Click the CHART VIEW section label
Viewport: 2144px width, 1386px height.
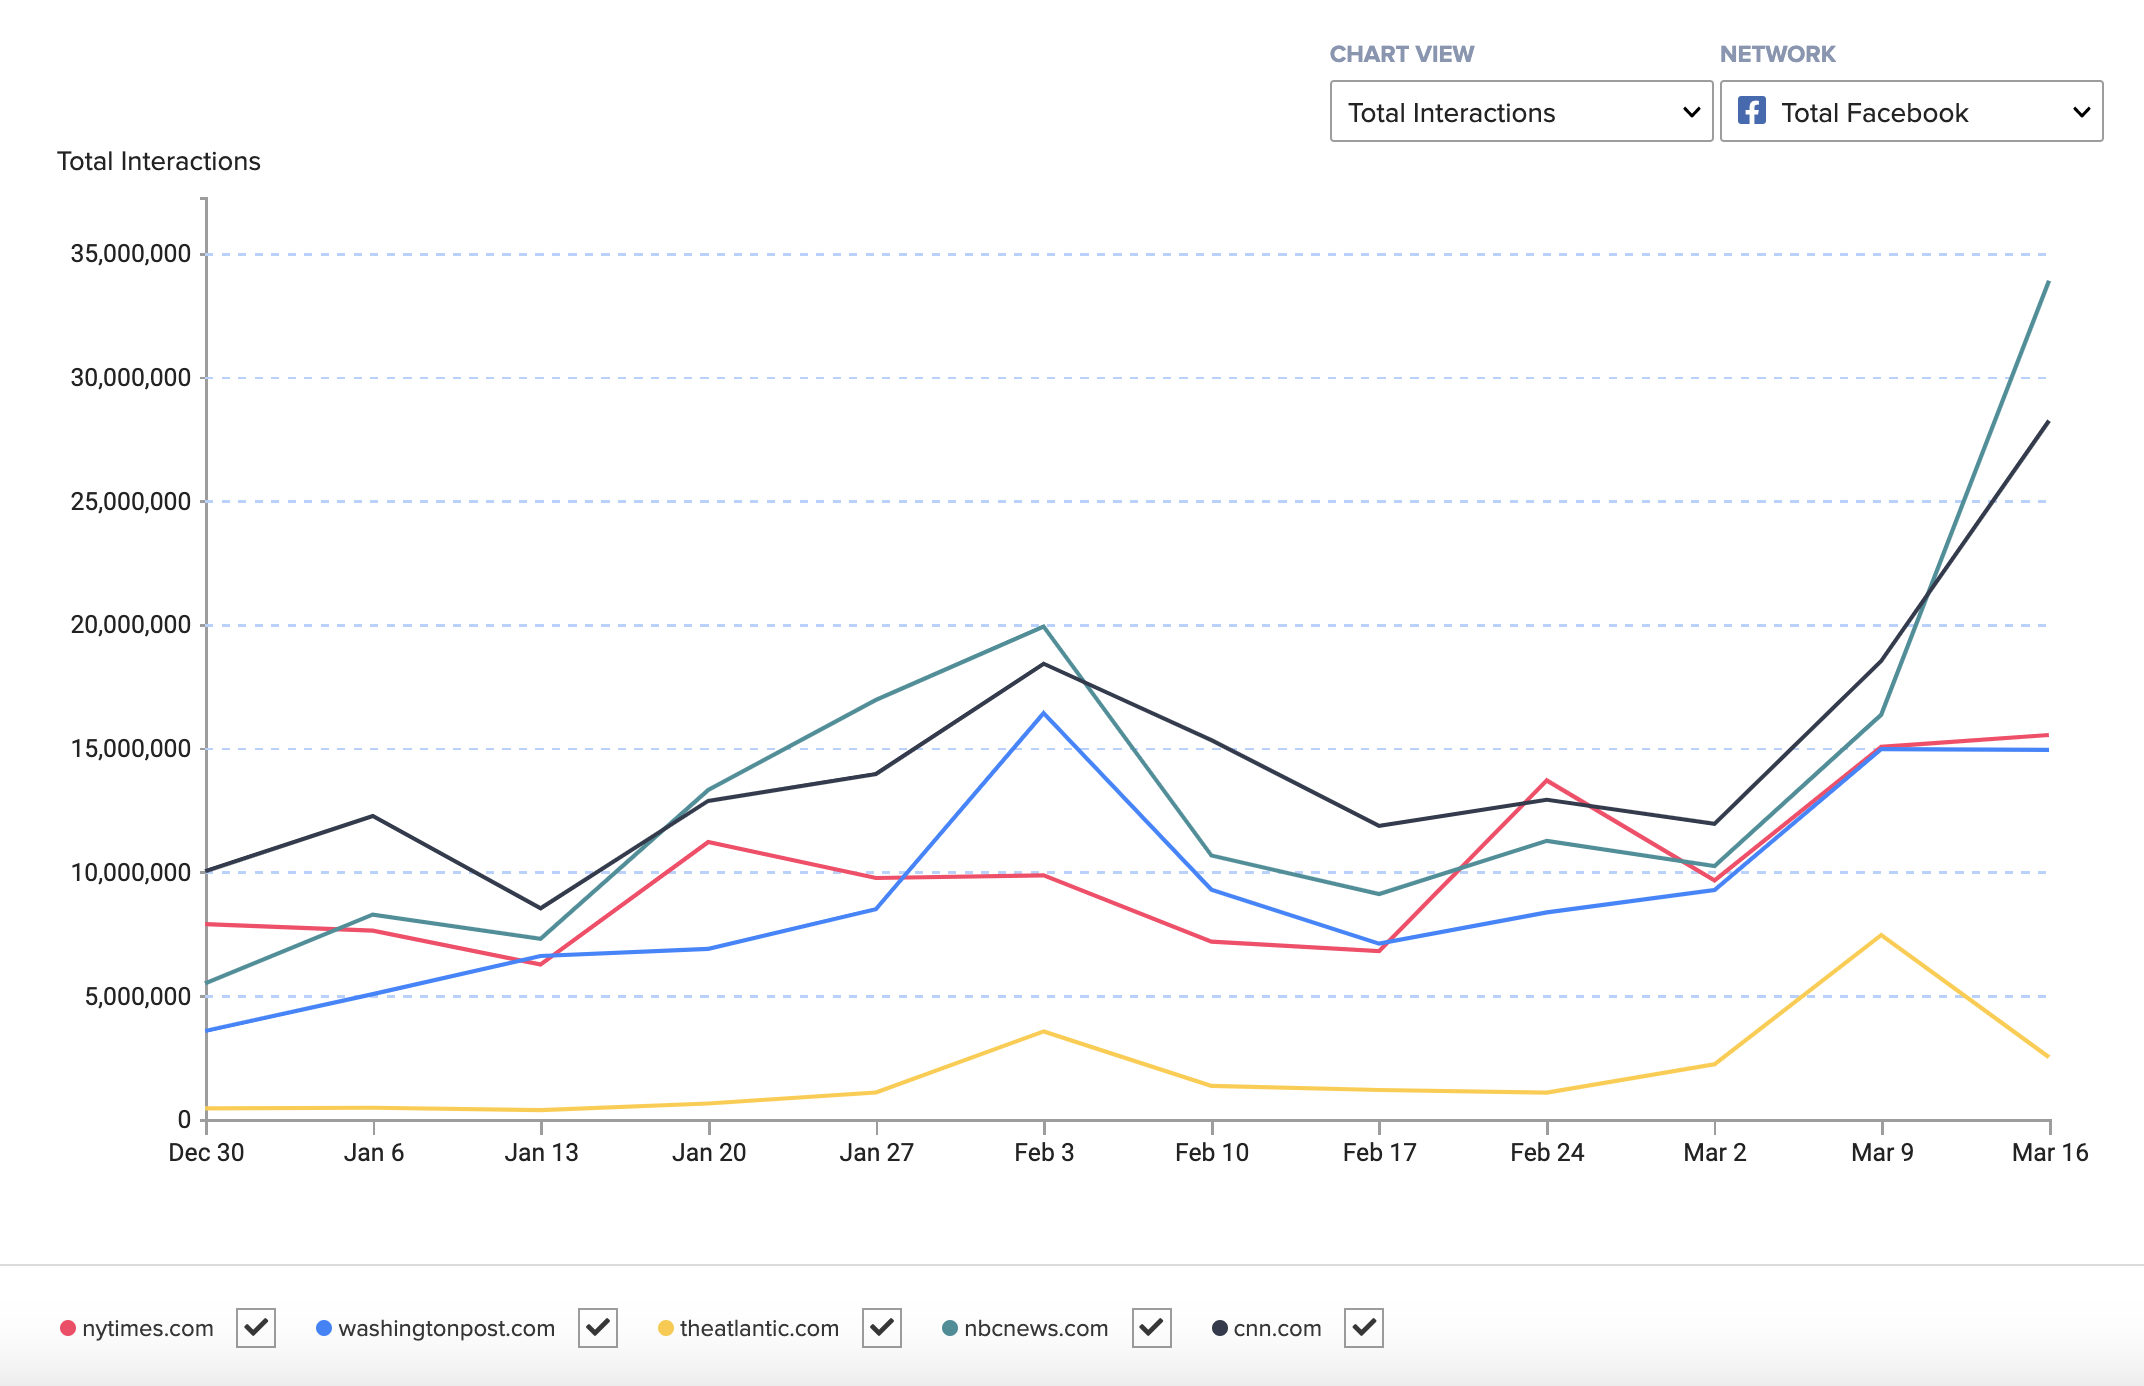pyautogui.click(x=1401, y=53)
